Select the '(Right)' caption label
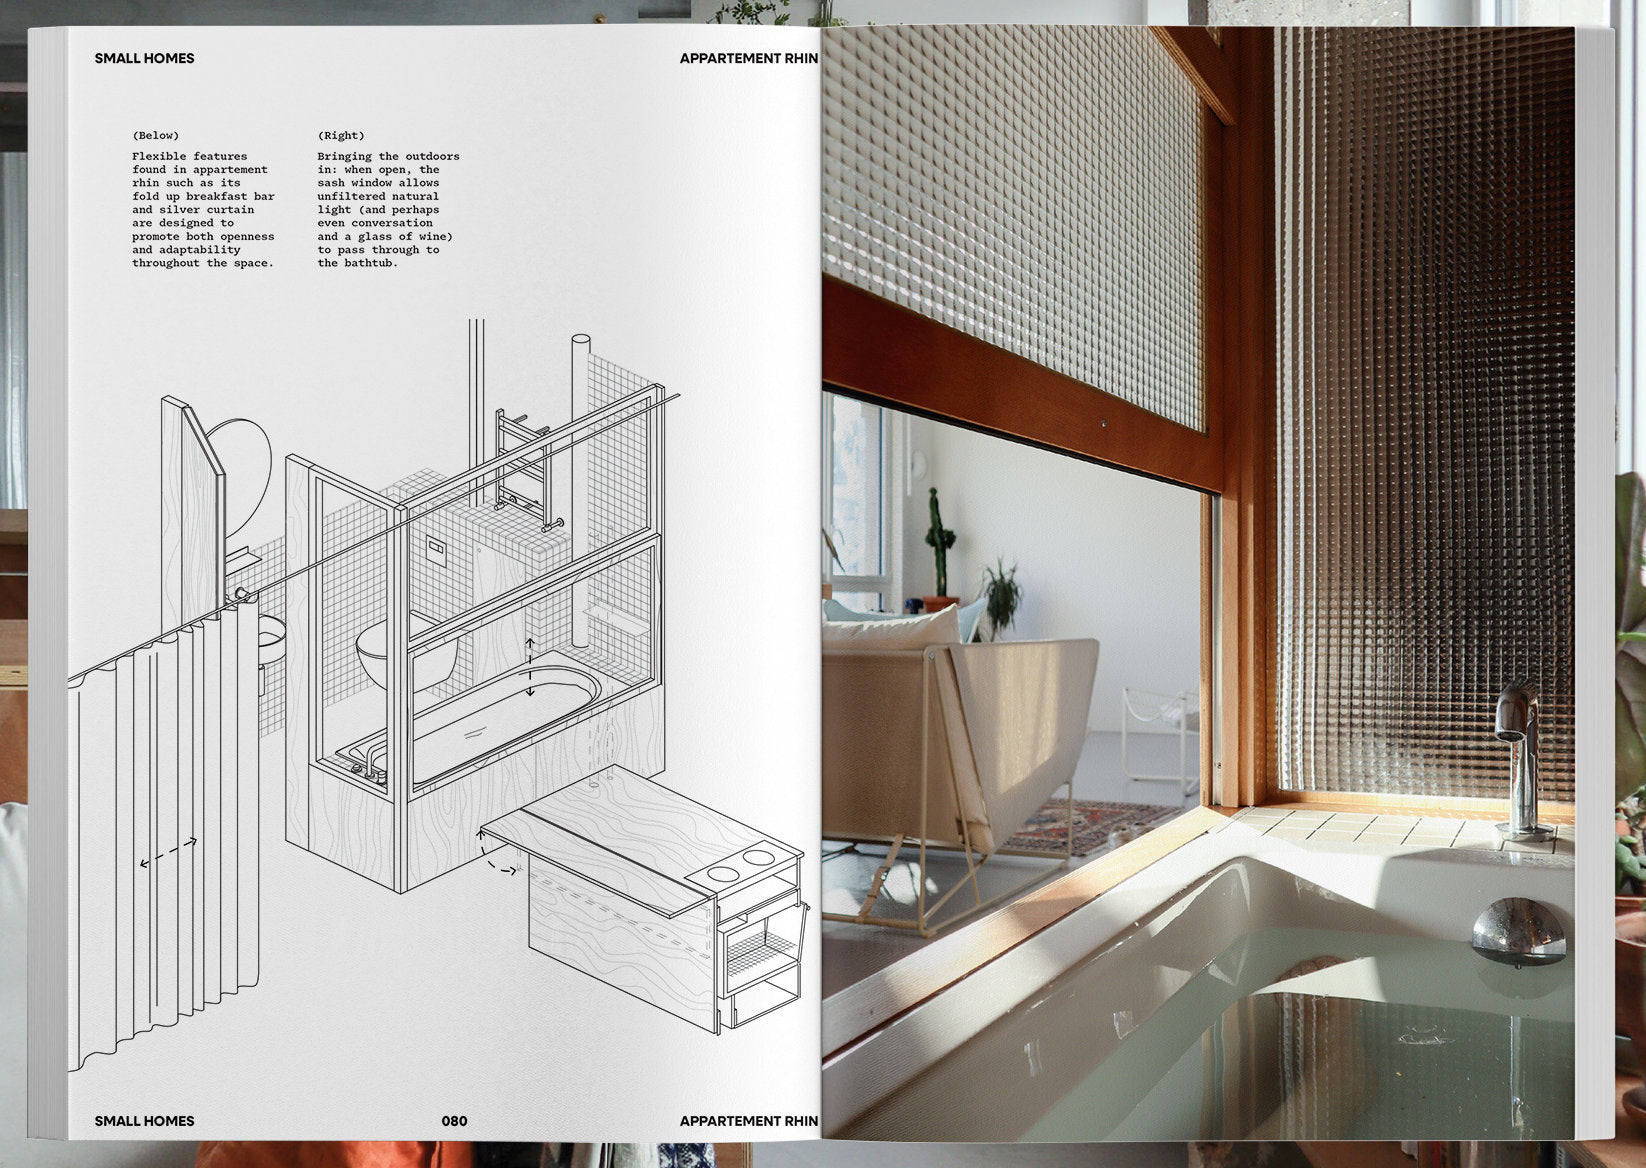Image resolution: width=1646 pixels, height=1168 pixels. click(x=341, y=135)
